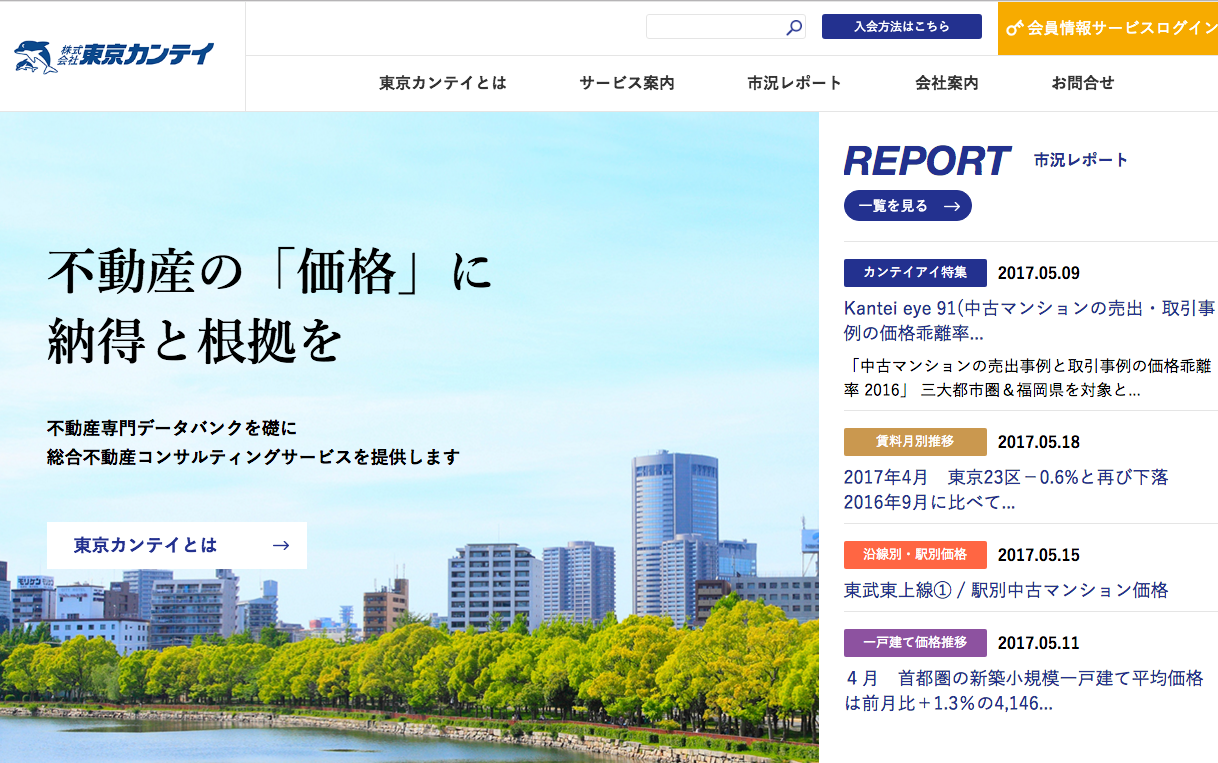1218x763 pixels.
Task: Click the key icon beside member login
Action: (x=1014, y=28)
